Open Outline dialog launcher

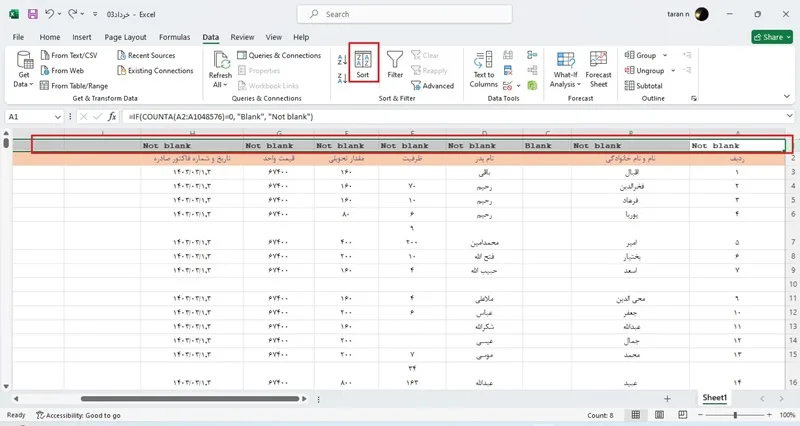[x=694, y=98]
